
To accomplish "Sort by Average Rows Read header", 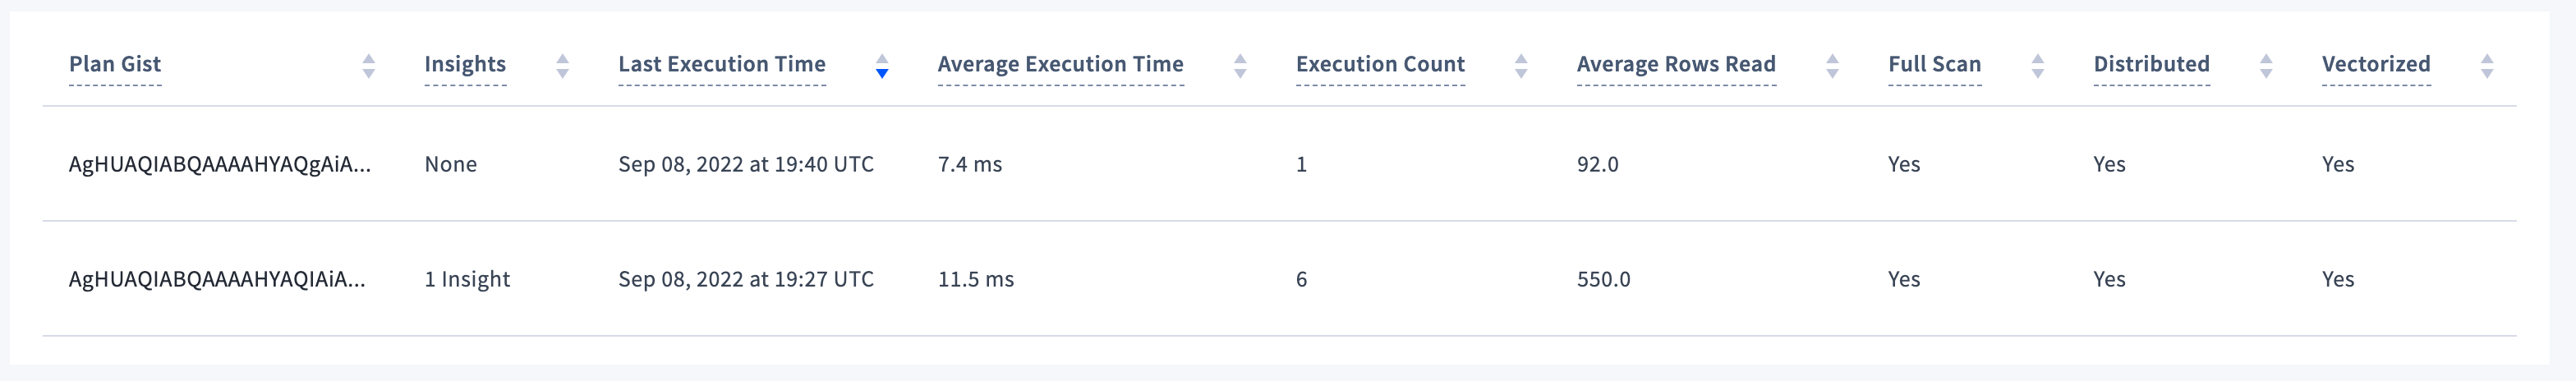I will click(x=1676, y=64).
